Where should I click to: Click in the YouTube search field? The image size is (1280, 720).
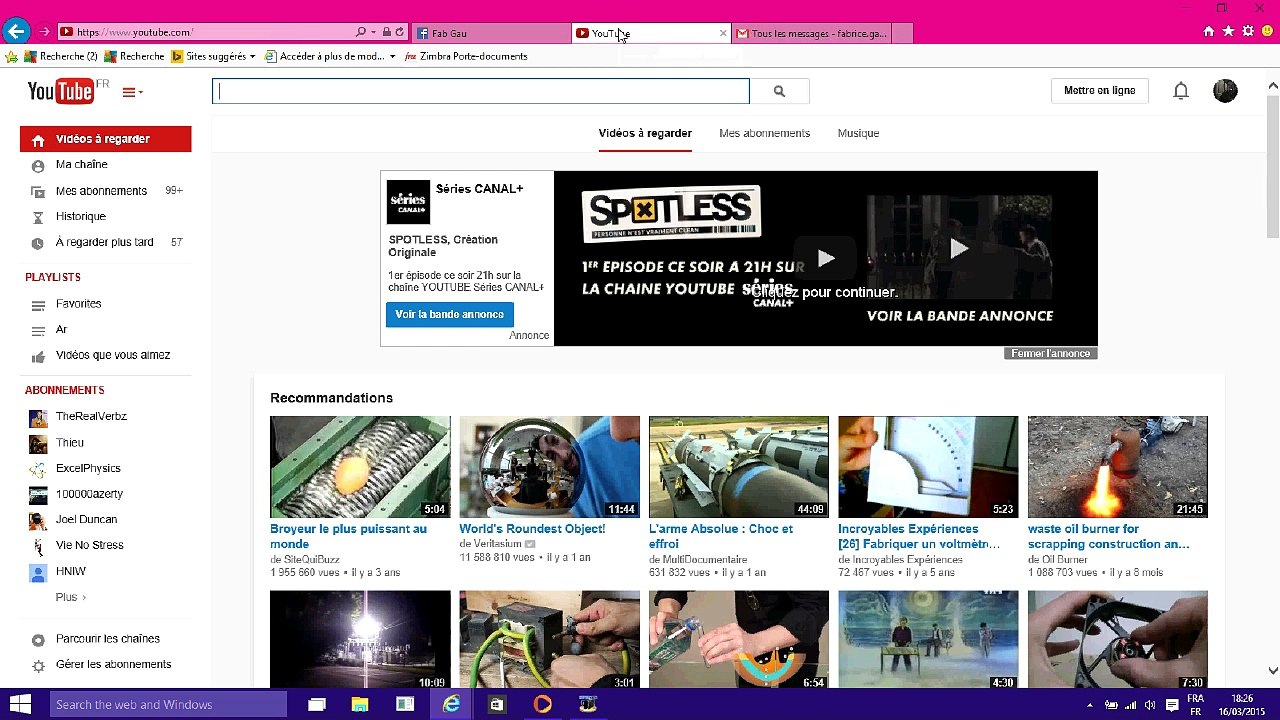pos(480,91)
